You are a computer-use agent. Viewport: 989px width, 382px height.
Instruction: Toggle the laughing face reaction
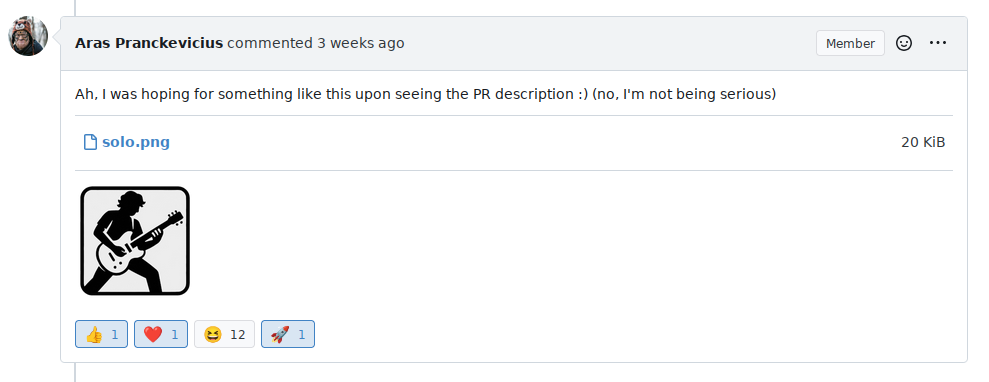point(225,334)
